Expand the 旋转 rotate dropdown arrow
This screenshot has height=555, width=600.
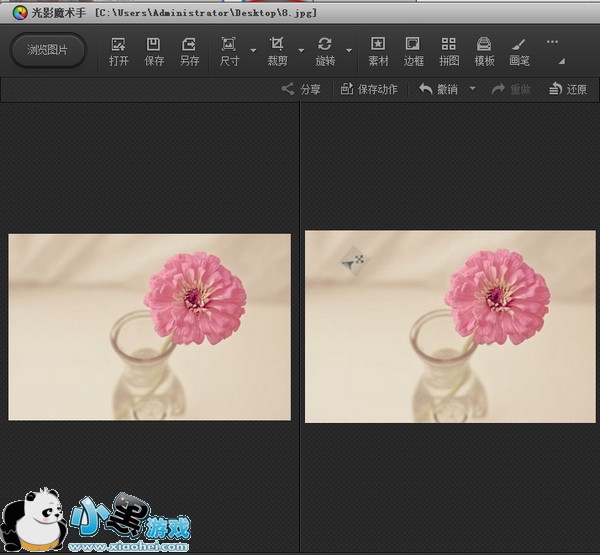(349, 50)
